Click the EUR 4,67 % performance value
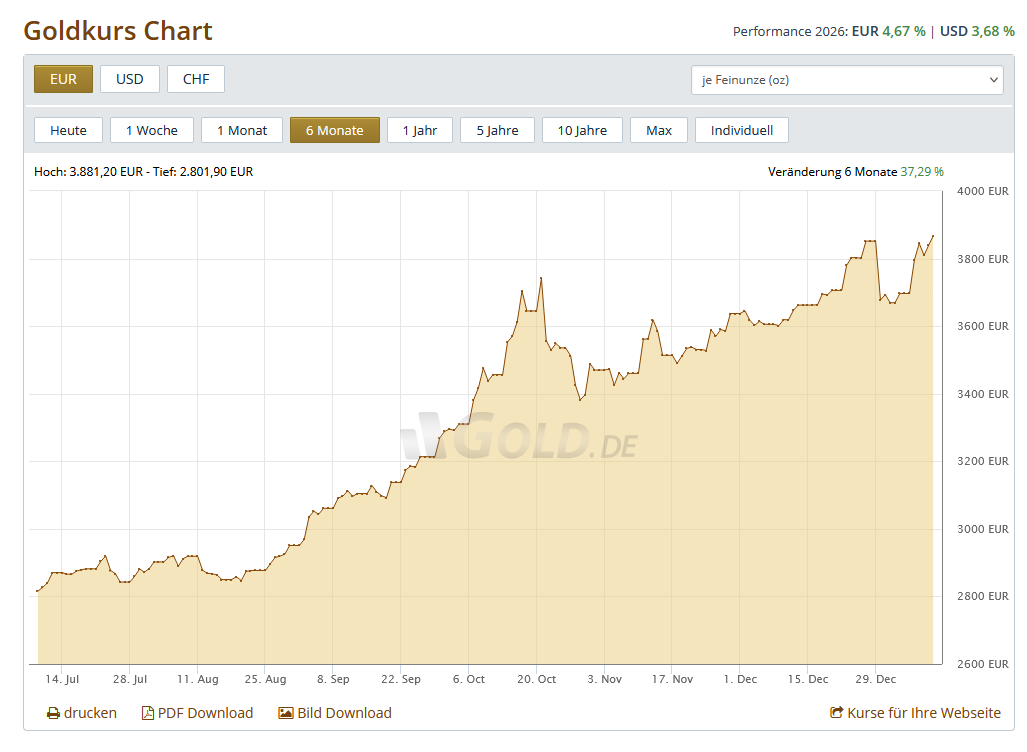Screen dimensions: 1027x752 889,31
